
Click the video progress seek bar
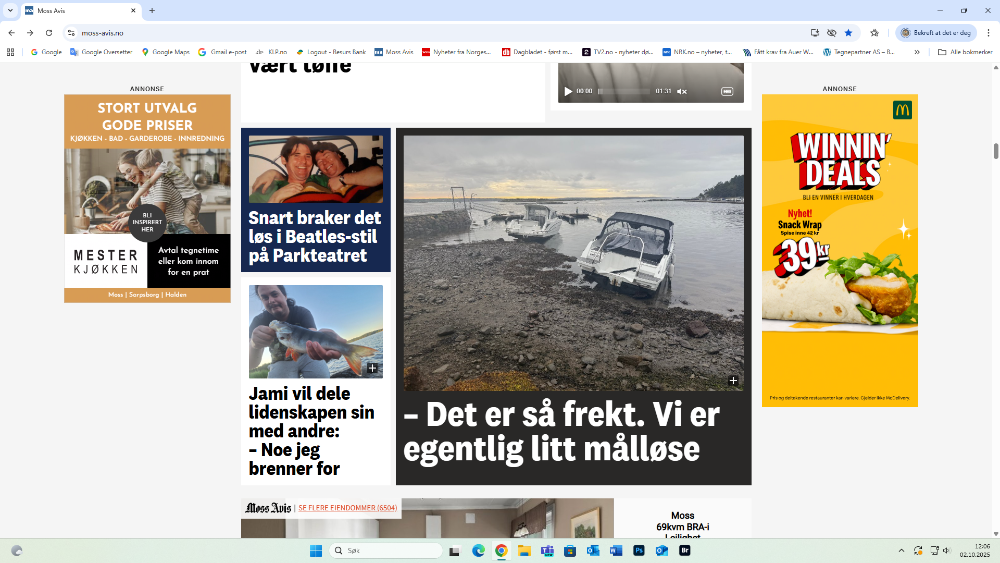pyautogui.click(x=624, y=91)
